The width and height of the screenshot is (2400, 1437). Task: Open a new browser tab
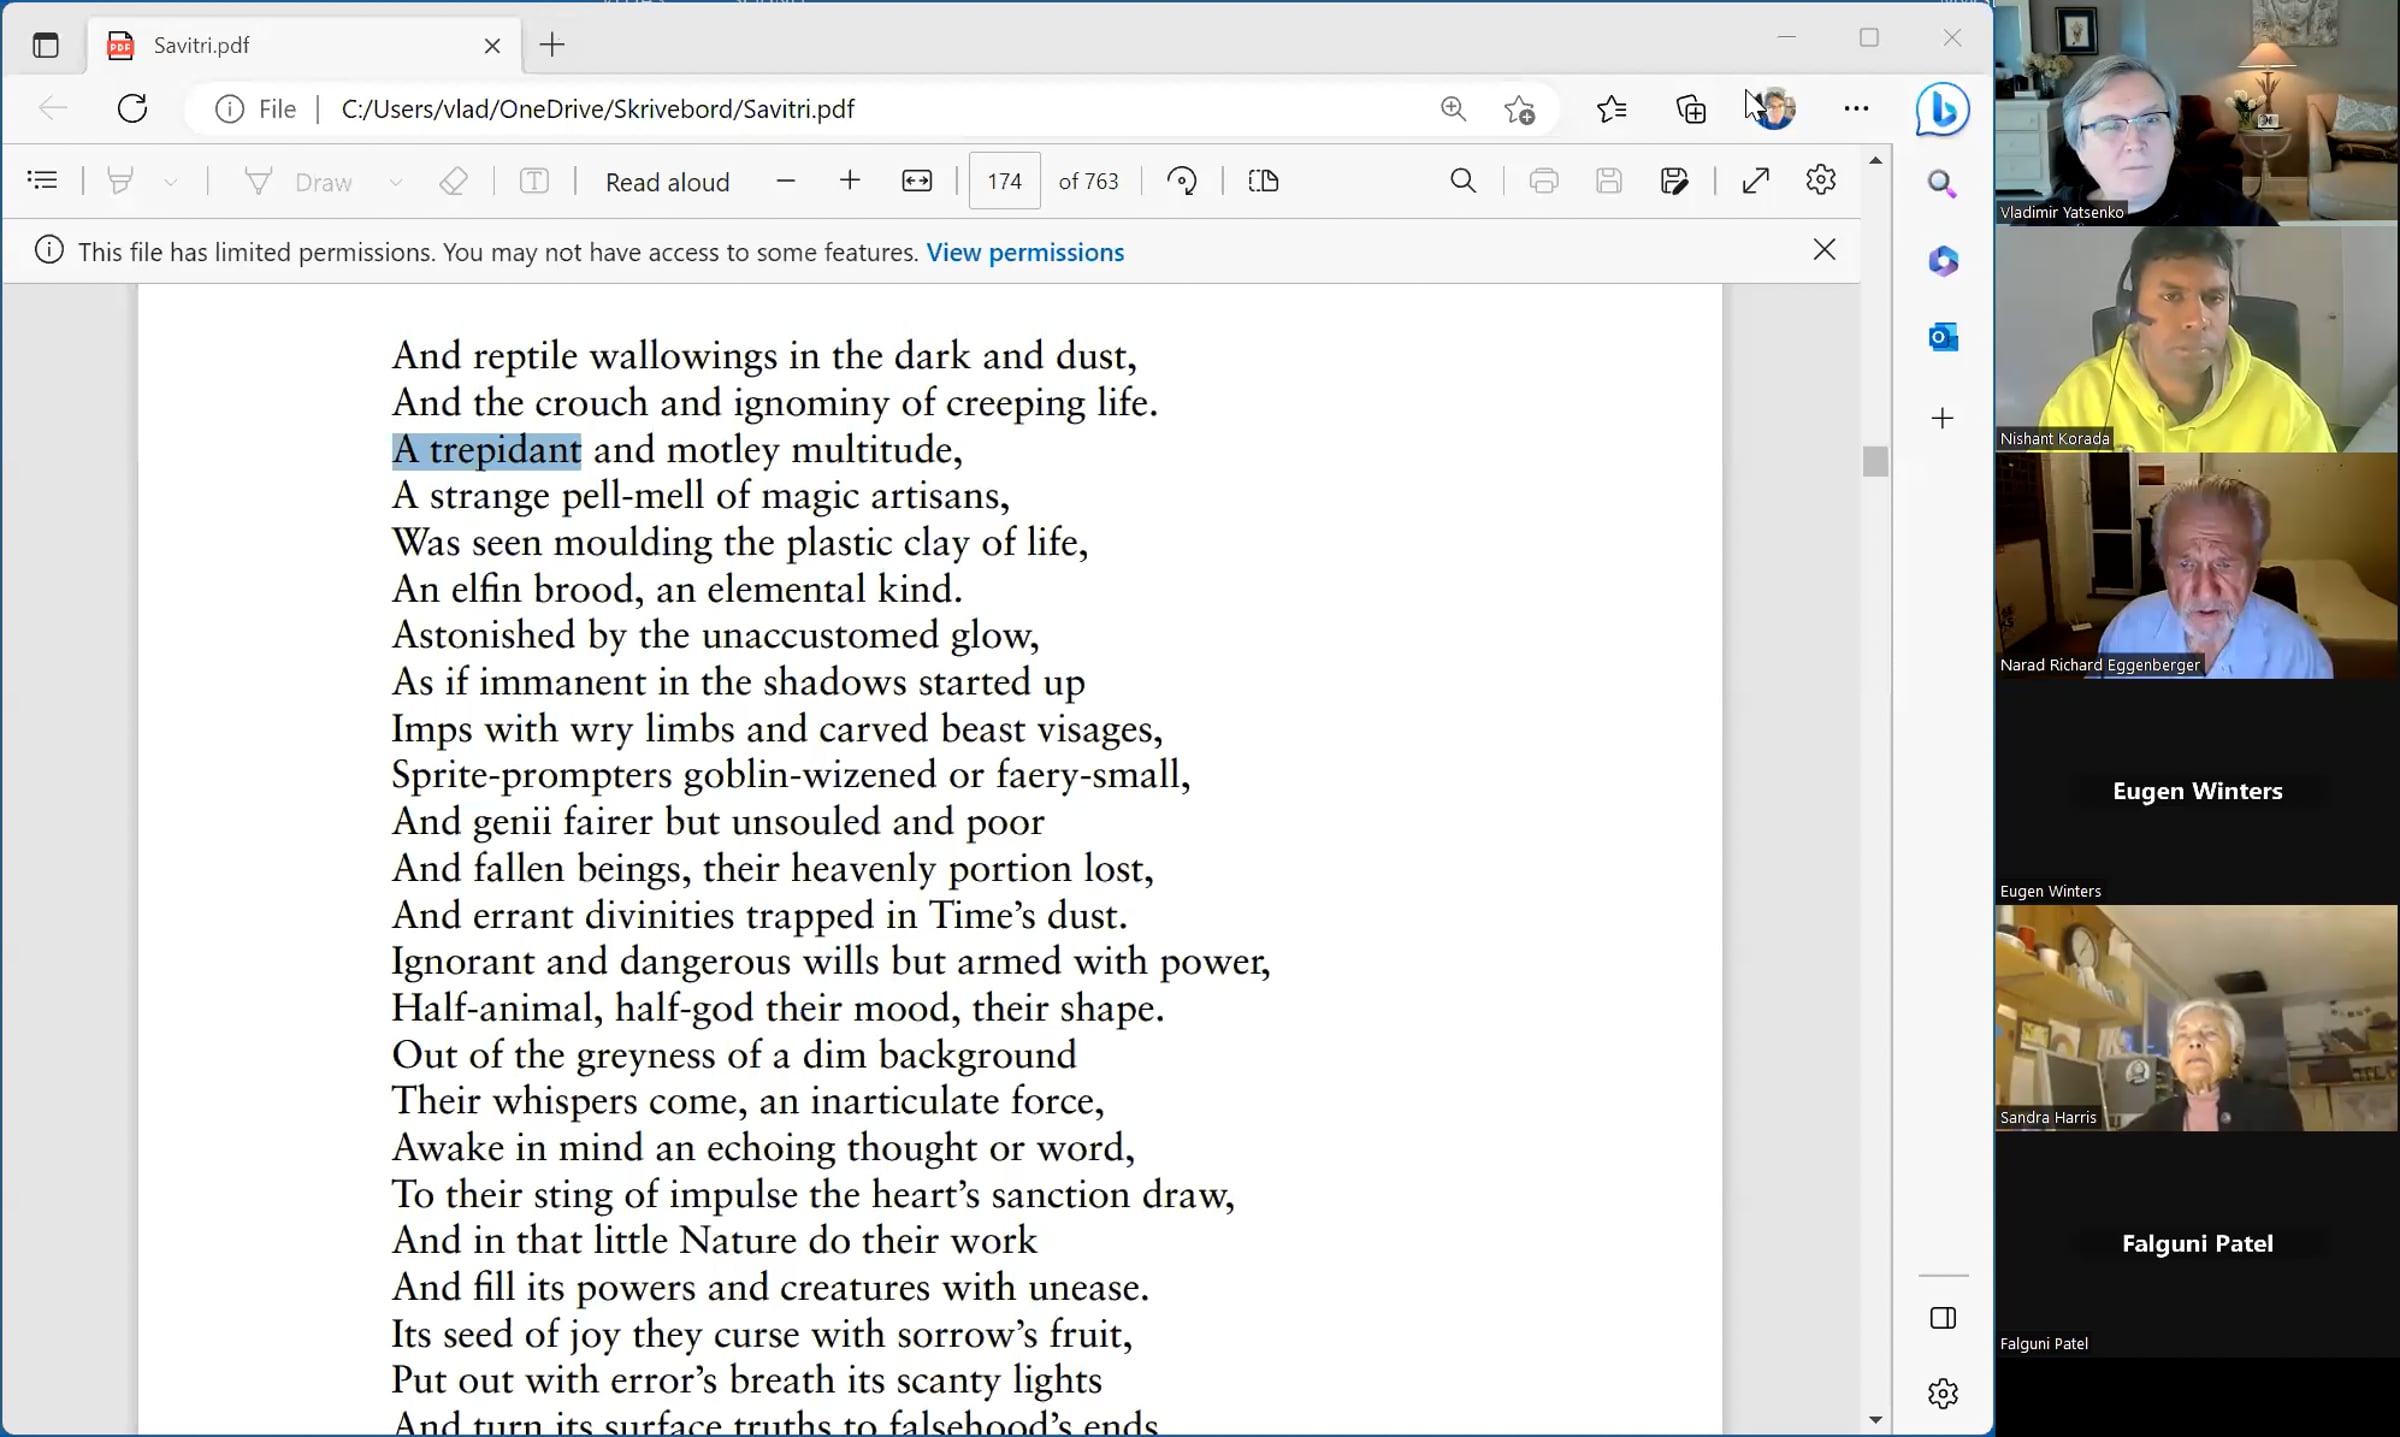(552, 45)
